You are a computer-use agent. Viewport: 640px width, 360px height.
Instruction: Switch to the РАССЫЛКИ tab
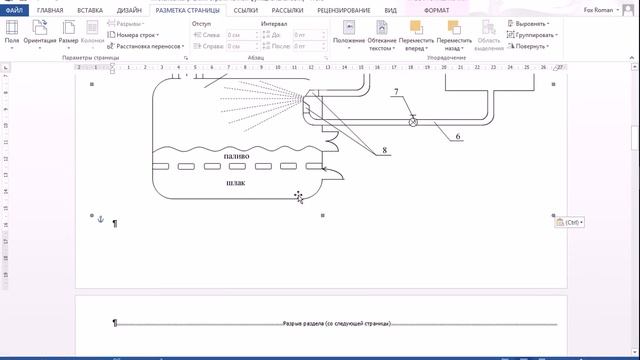(x=287, y=10)
